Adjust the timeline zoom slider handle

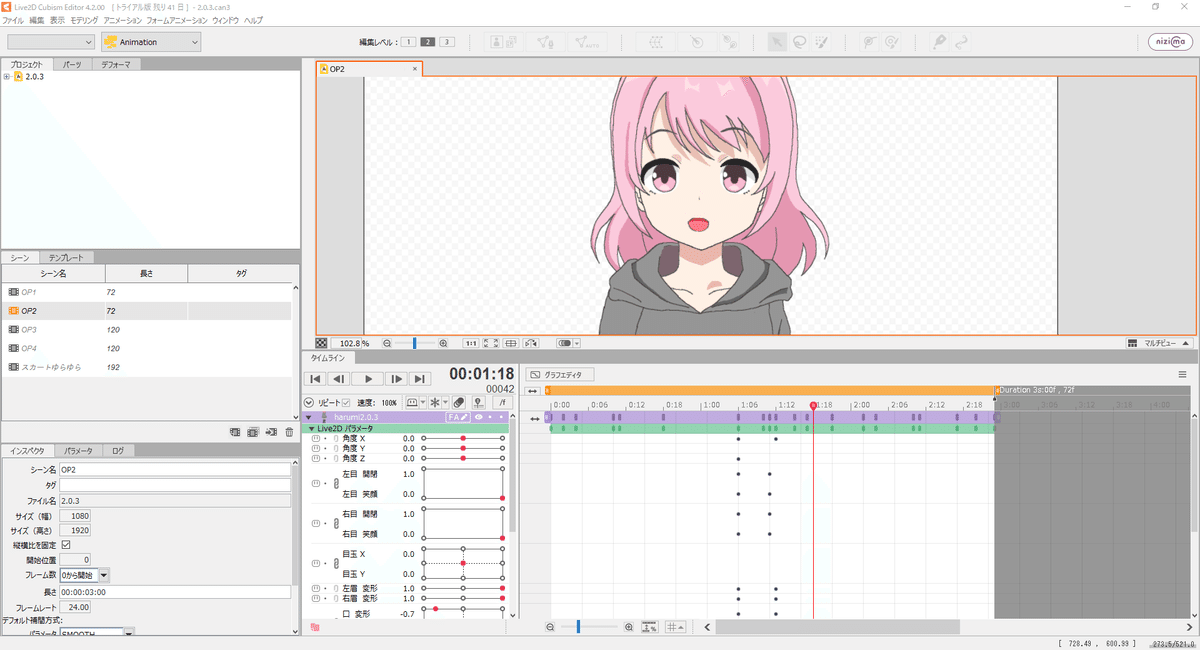[578, 627]
